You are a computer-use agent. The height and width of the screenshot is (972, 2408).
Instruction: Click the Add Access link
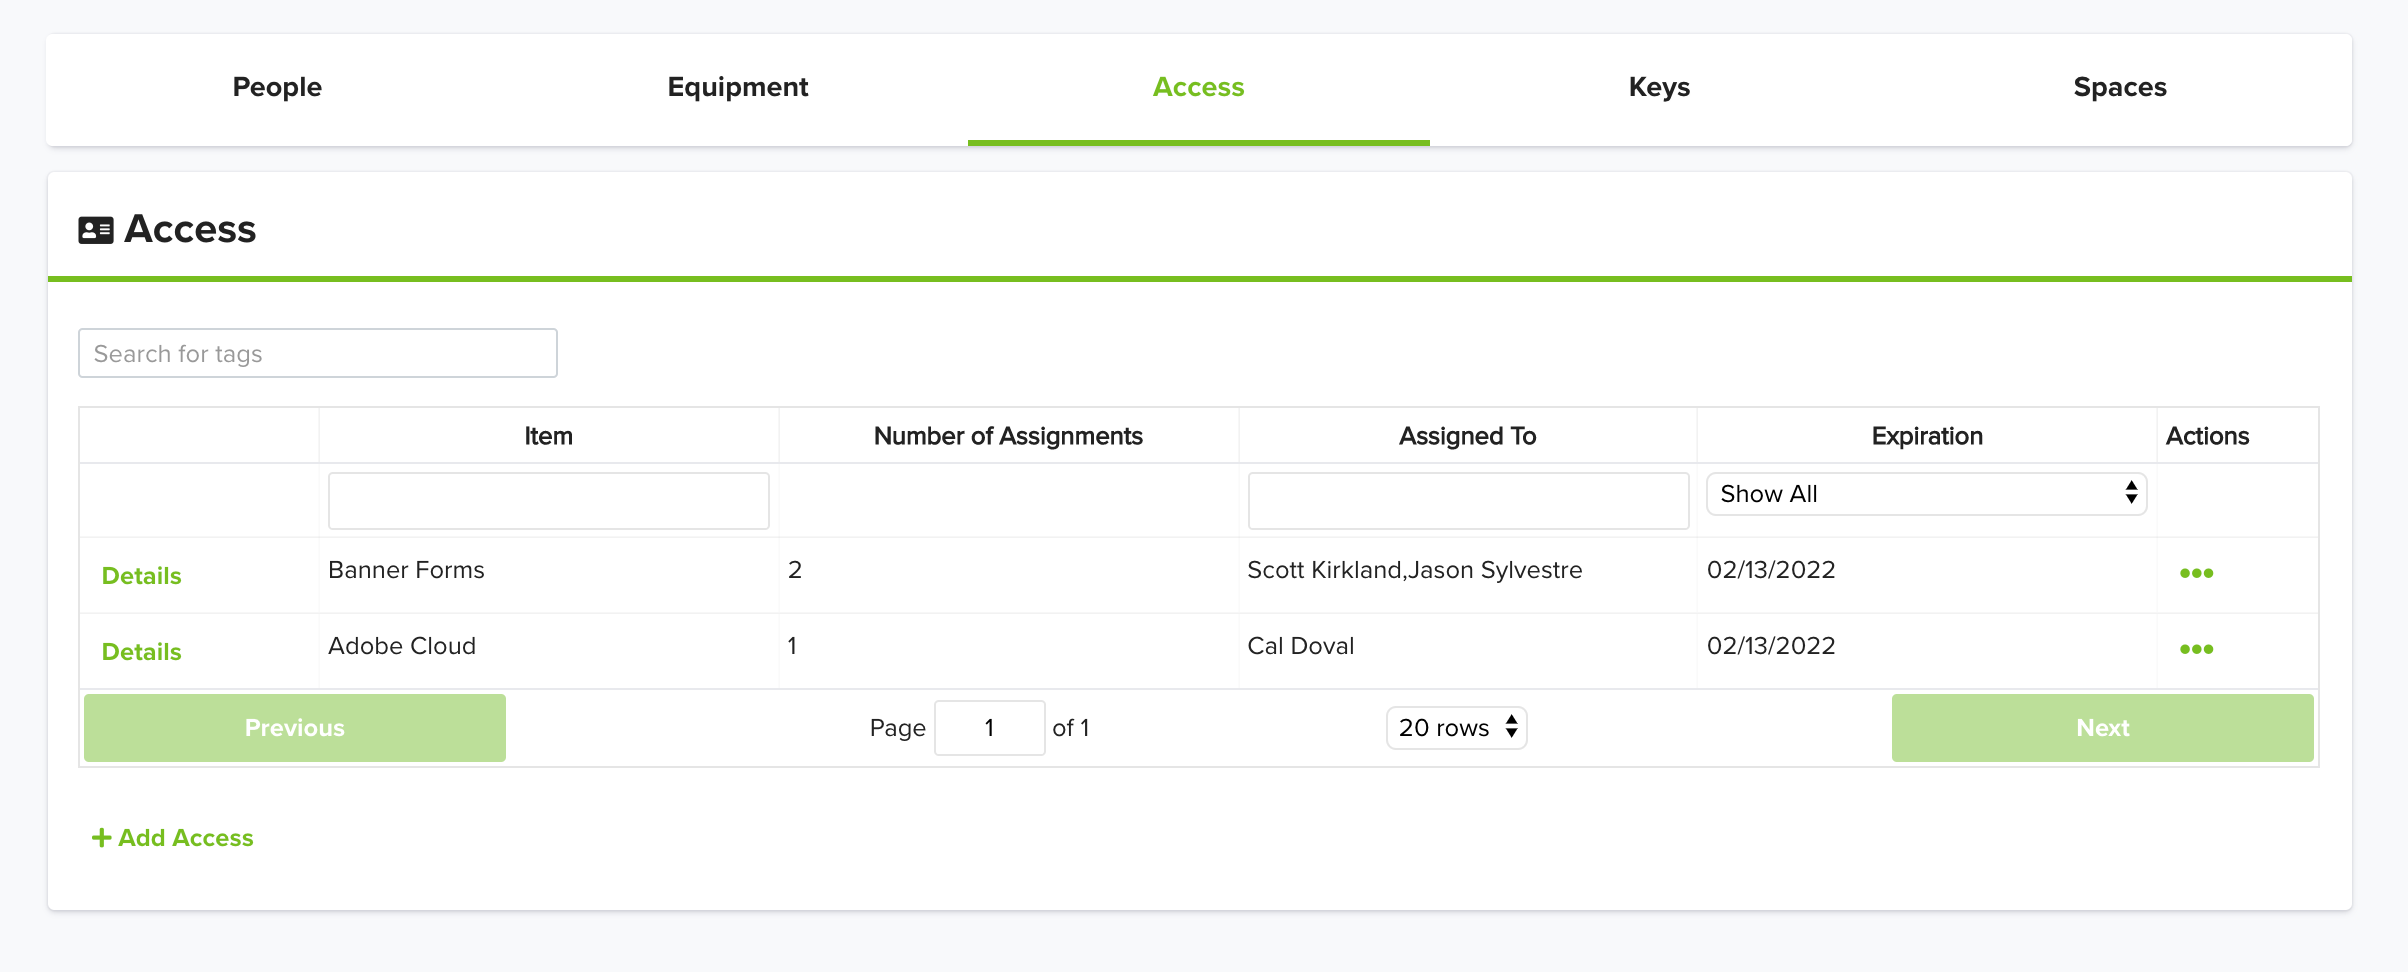pos(172,838)
